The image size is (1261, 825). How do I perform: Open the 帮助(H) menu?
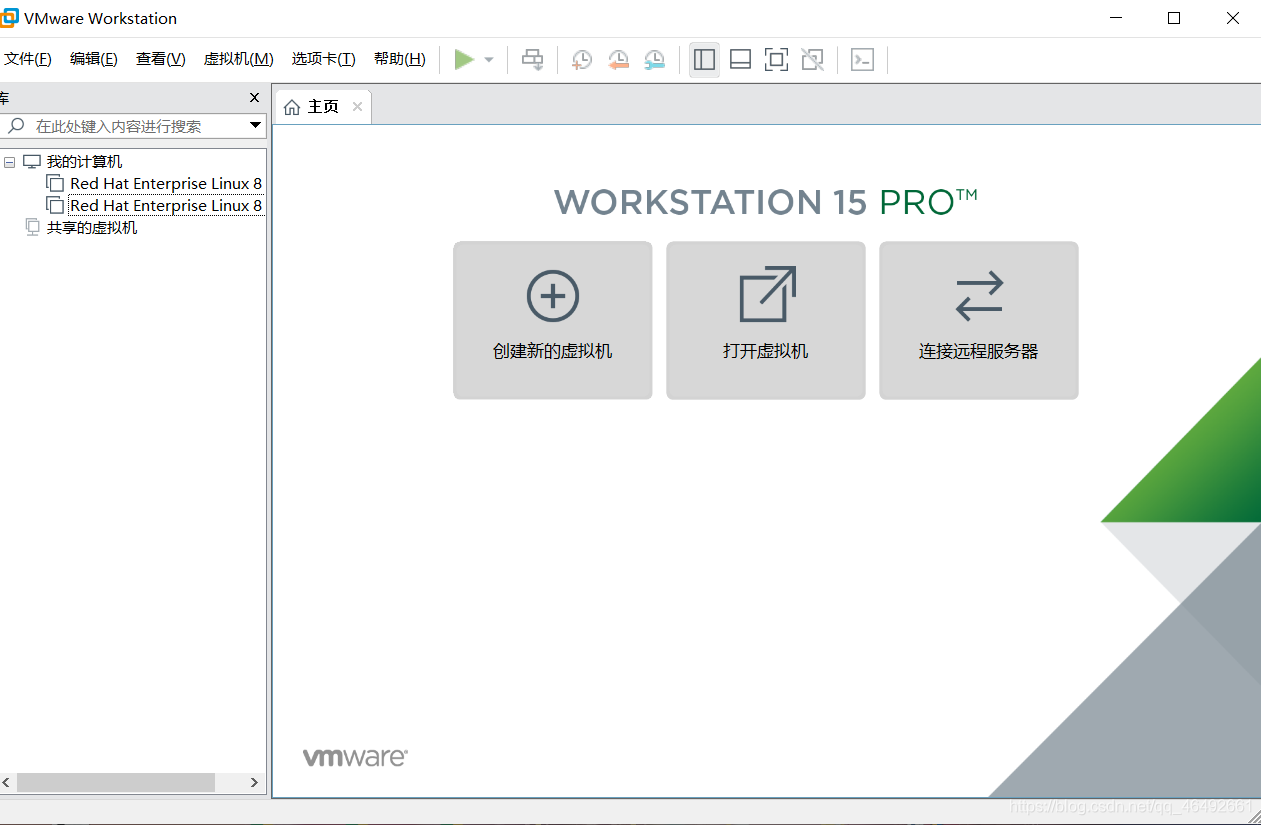[x=400, y=59]
